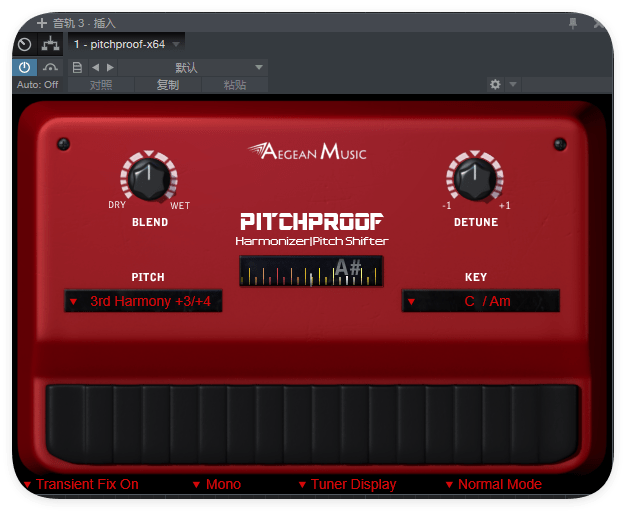Open the gear settings icon
This screenshot has height=511, width=626.
click(x=495, y=85)
